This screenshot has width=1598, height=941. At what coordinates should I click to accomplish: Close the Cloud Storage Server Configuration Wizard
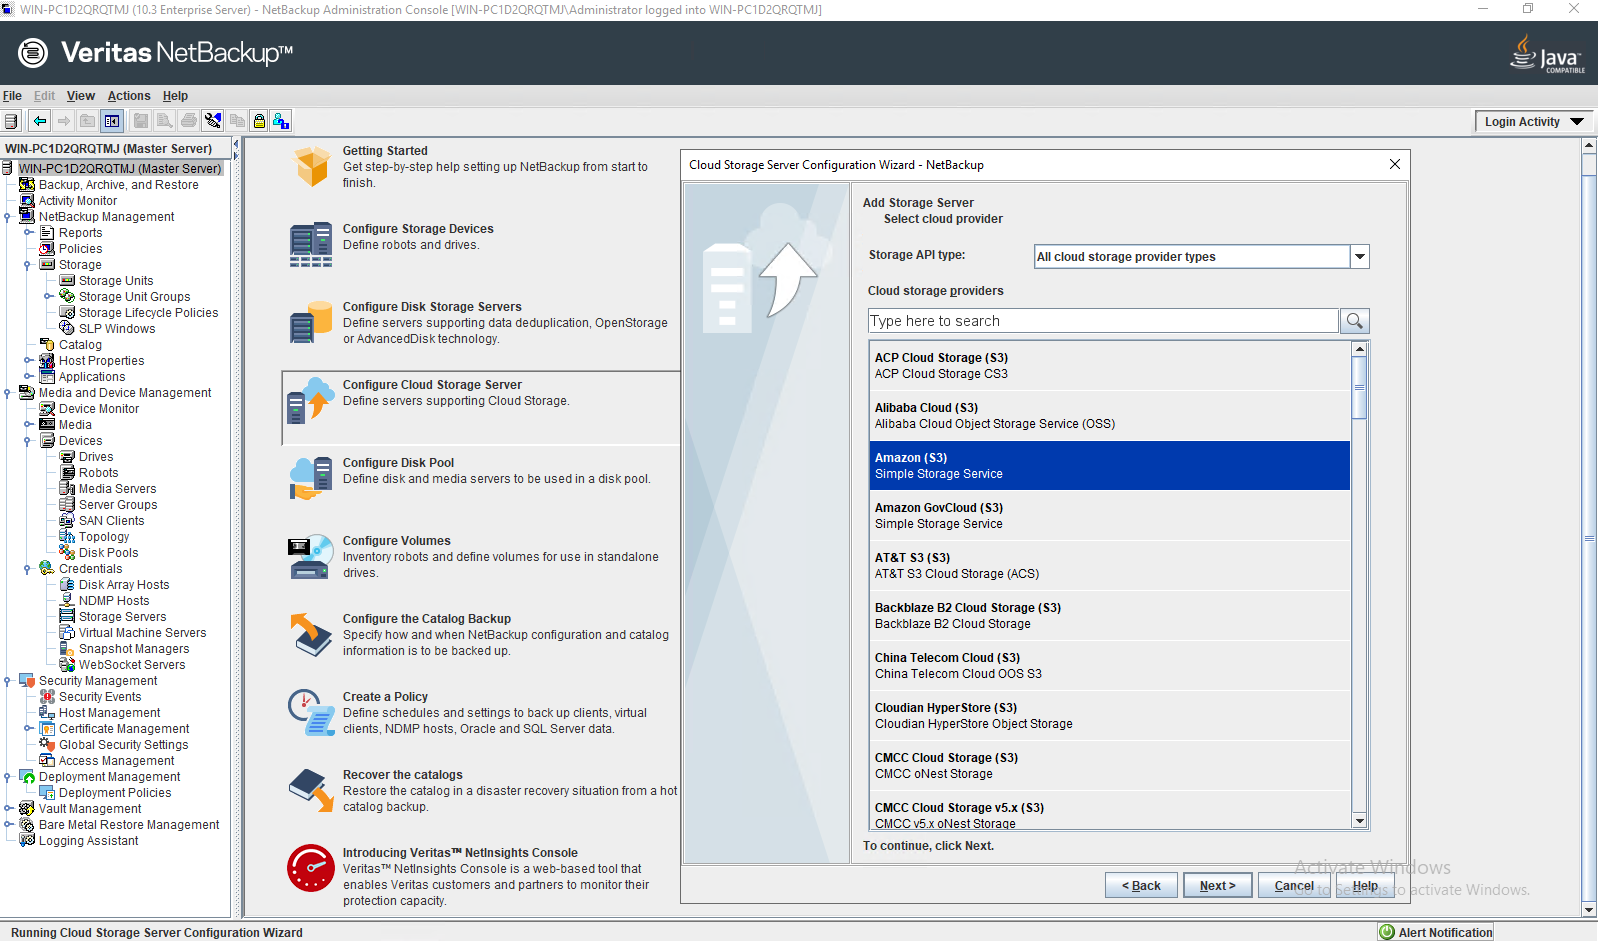[x=1394, y=164]
